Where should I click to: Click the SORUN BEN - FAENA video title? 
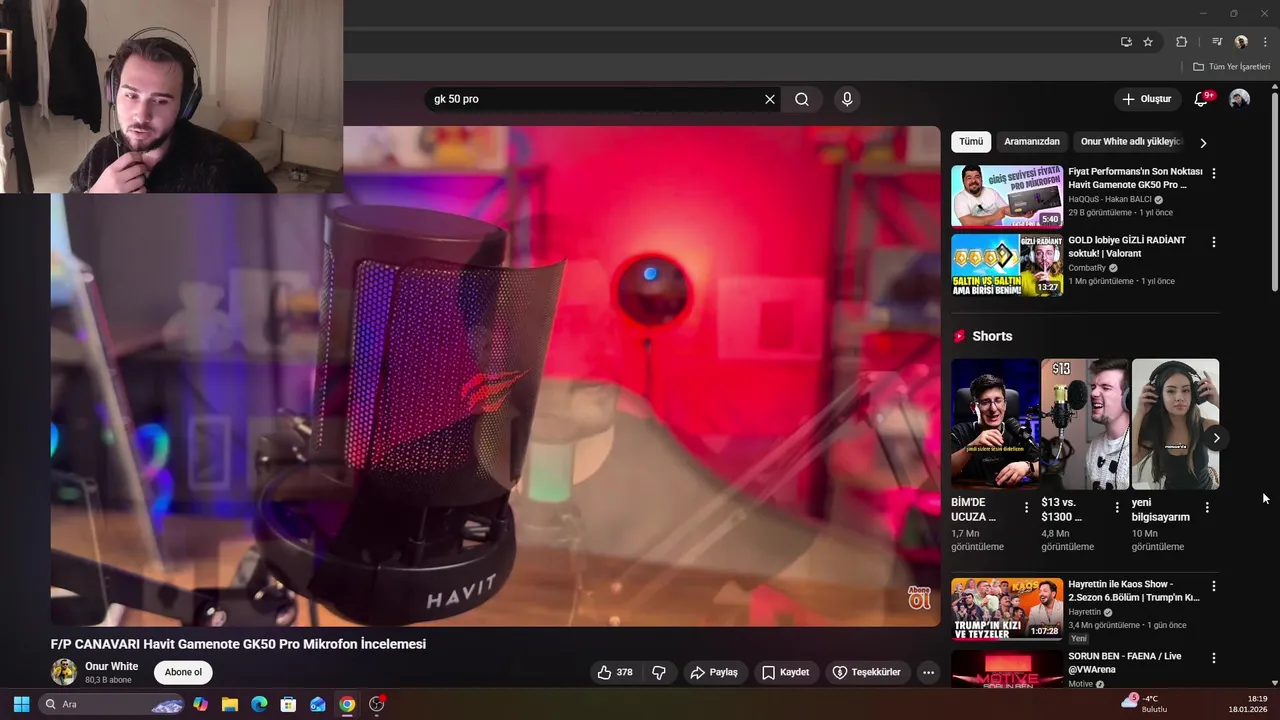pos(1124,662)
